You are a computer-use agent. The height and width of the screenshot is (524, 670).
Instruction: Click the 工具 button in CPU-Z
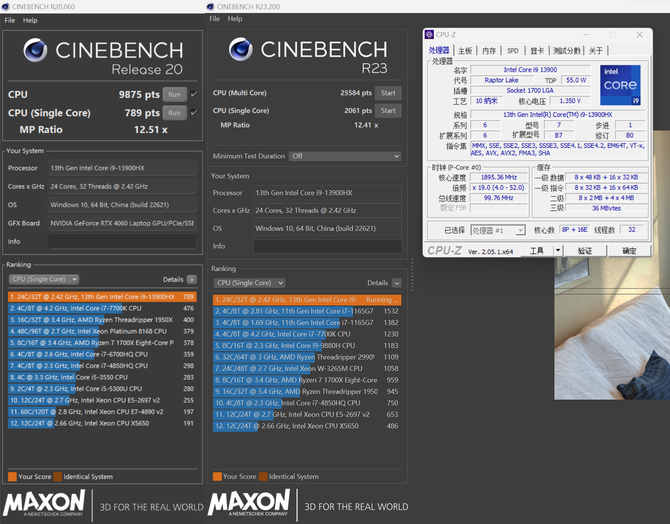pos(537,250)
